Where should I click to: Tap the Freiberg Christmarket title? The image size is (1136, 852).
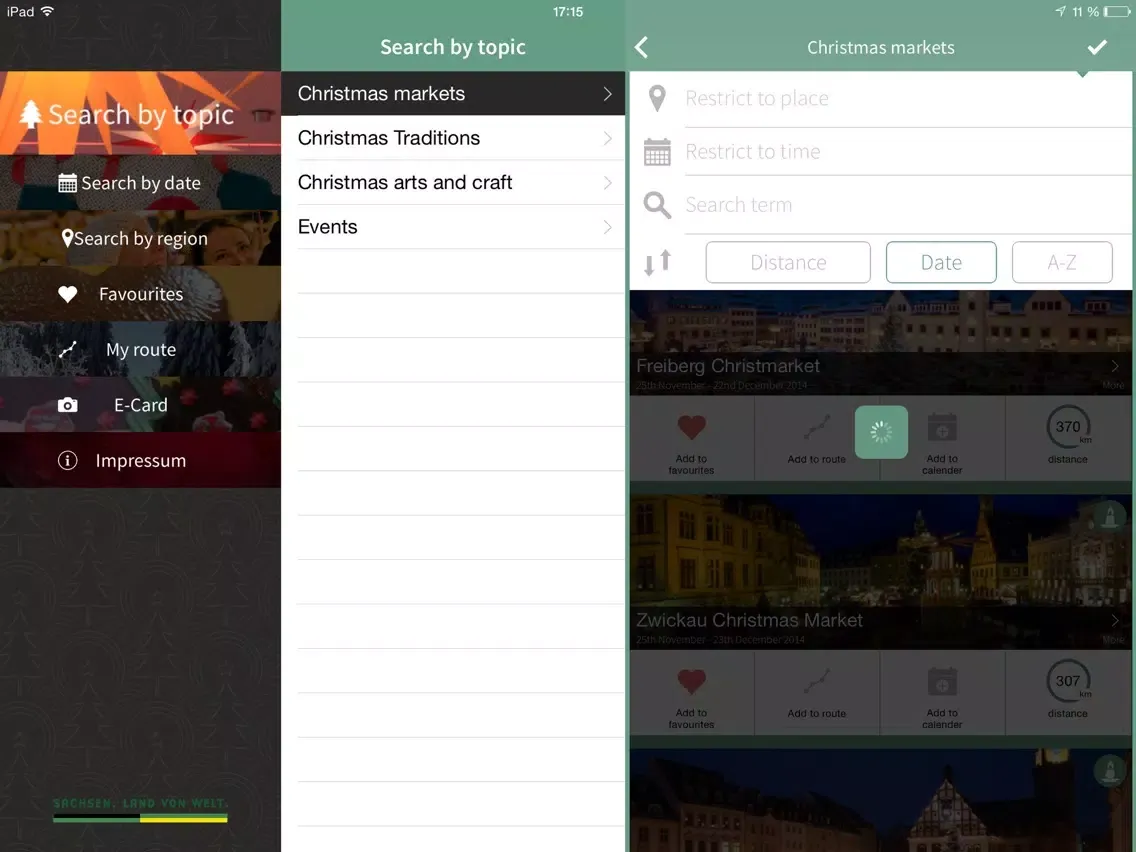(x=728, y=367)
